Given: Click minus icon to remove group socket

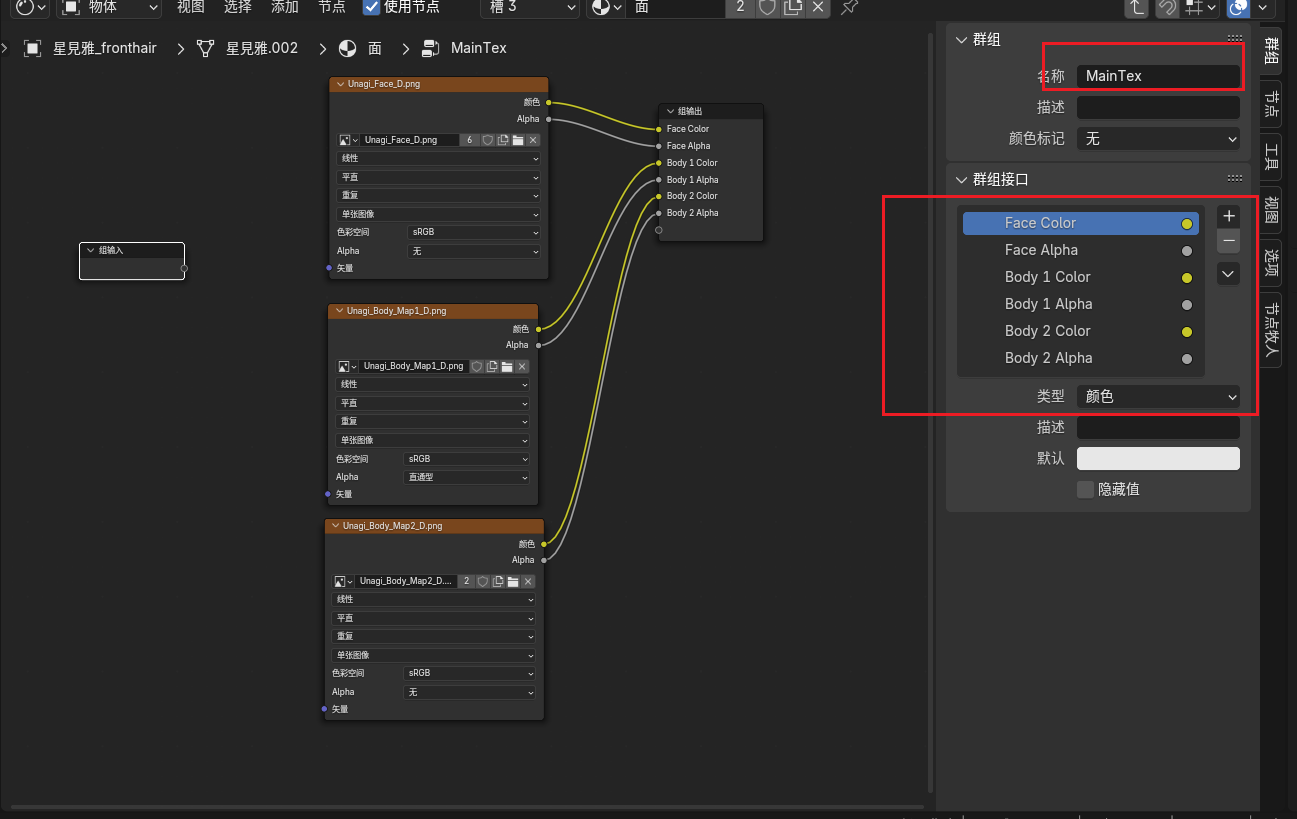Looking at the screenshot, I should [x=1229, y=242].
